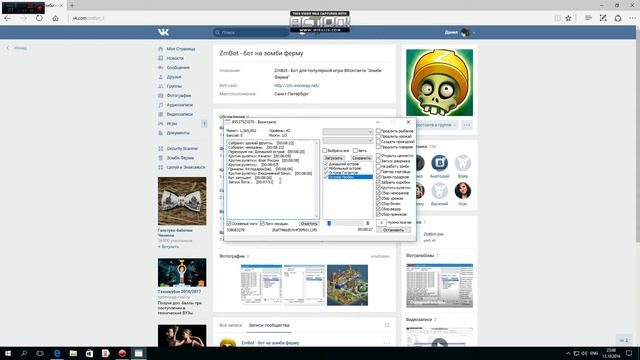Screen dimensions: 640x360
Task: Open Windows Start menu
Action: click(8, 353)
